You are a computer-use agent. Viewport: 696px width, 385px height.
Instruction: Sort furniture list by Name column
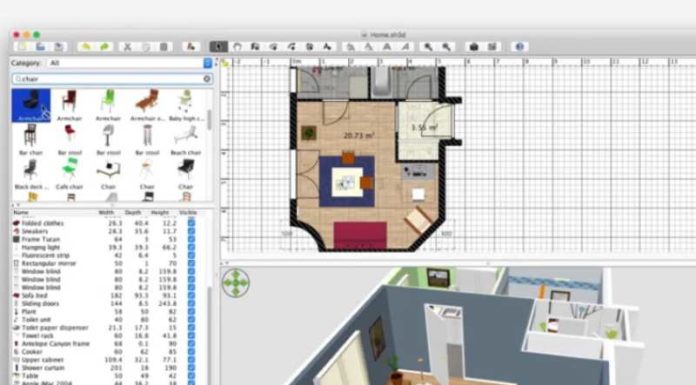pyautogui.click(x=21, y=213)
